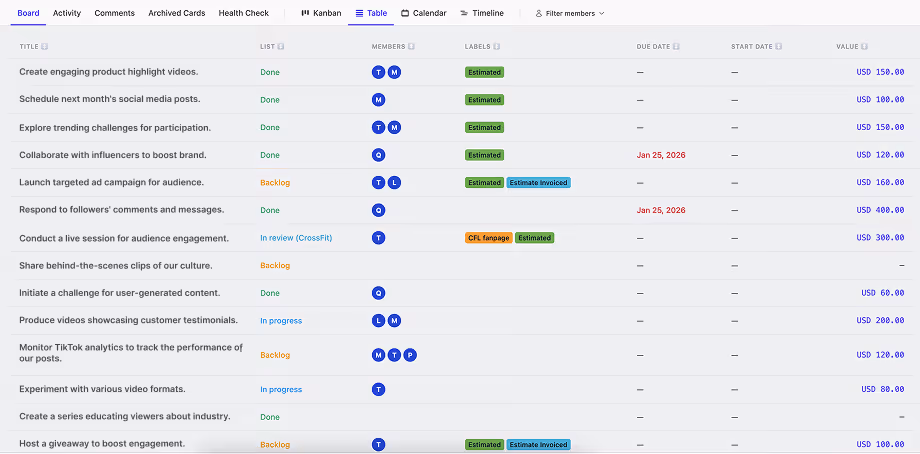Click the Timeline view icon
Screen dimensions: 920x454
click(464, 13)
